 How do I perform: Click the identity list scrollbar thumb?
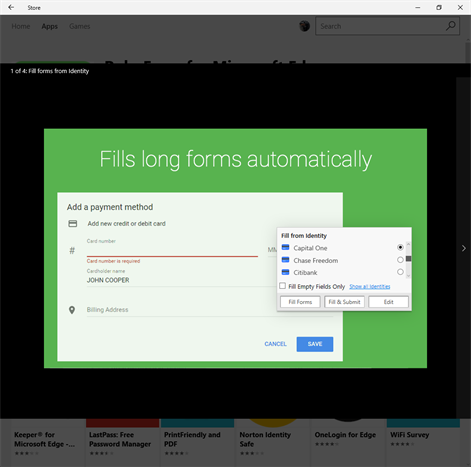408,259
